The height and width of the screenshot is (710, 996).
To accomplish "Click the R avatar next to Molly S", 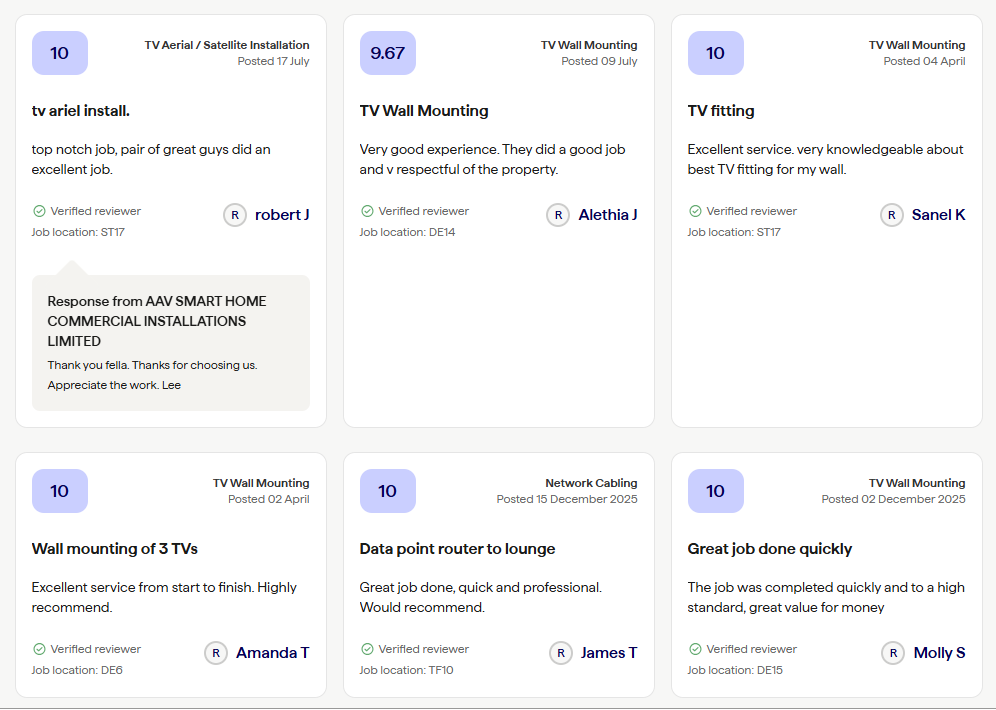I will (892, 653).
